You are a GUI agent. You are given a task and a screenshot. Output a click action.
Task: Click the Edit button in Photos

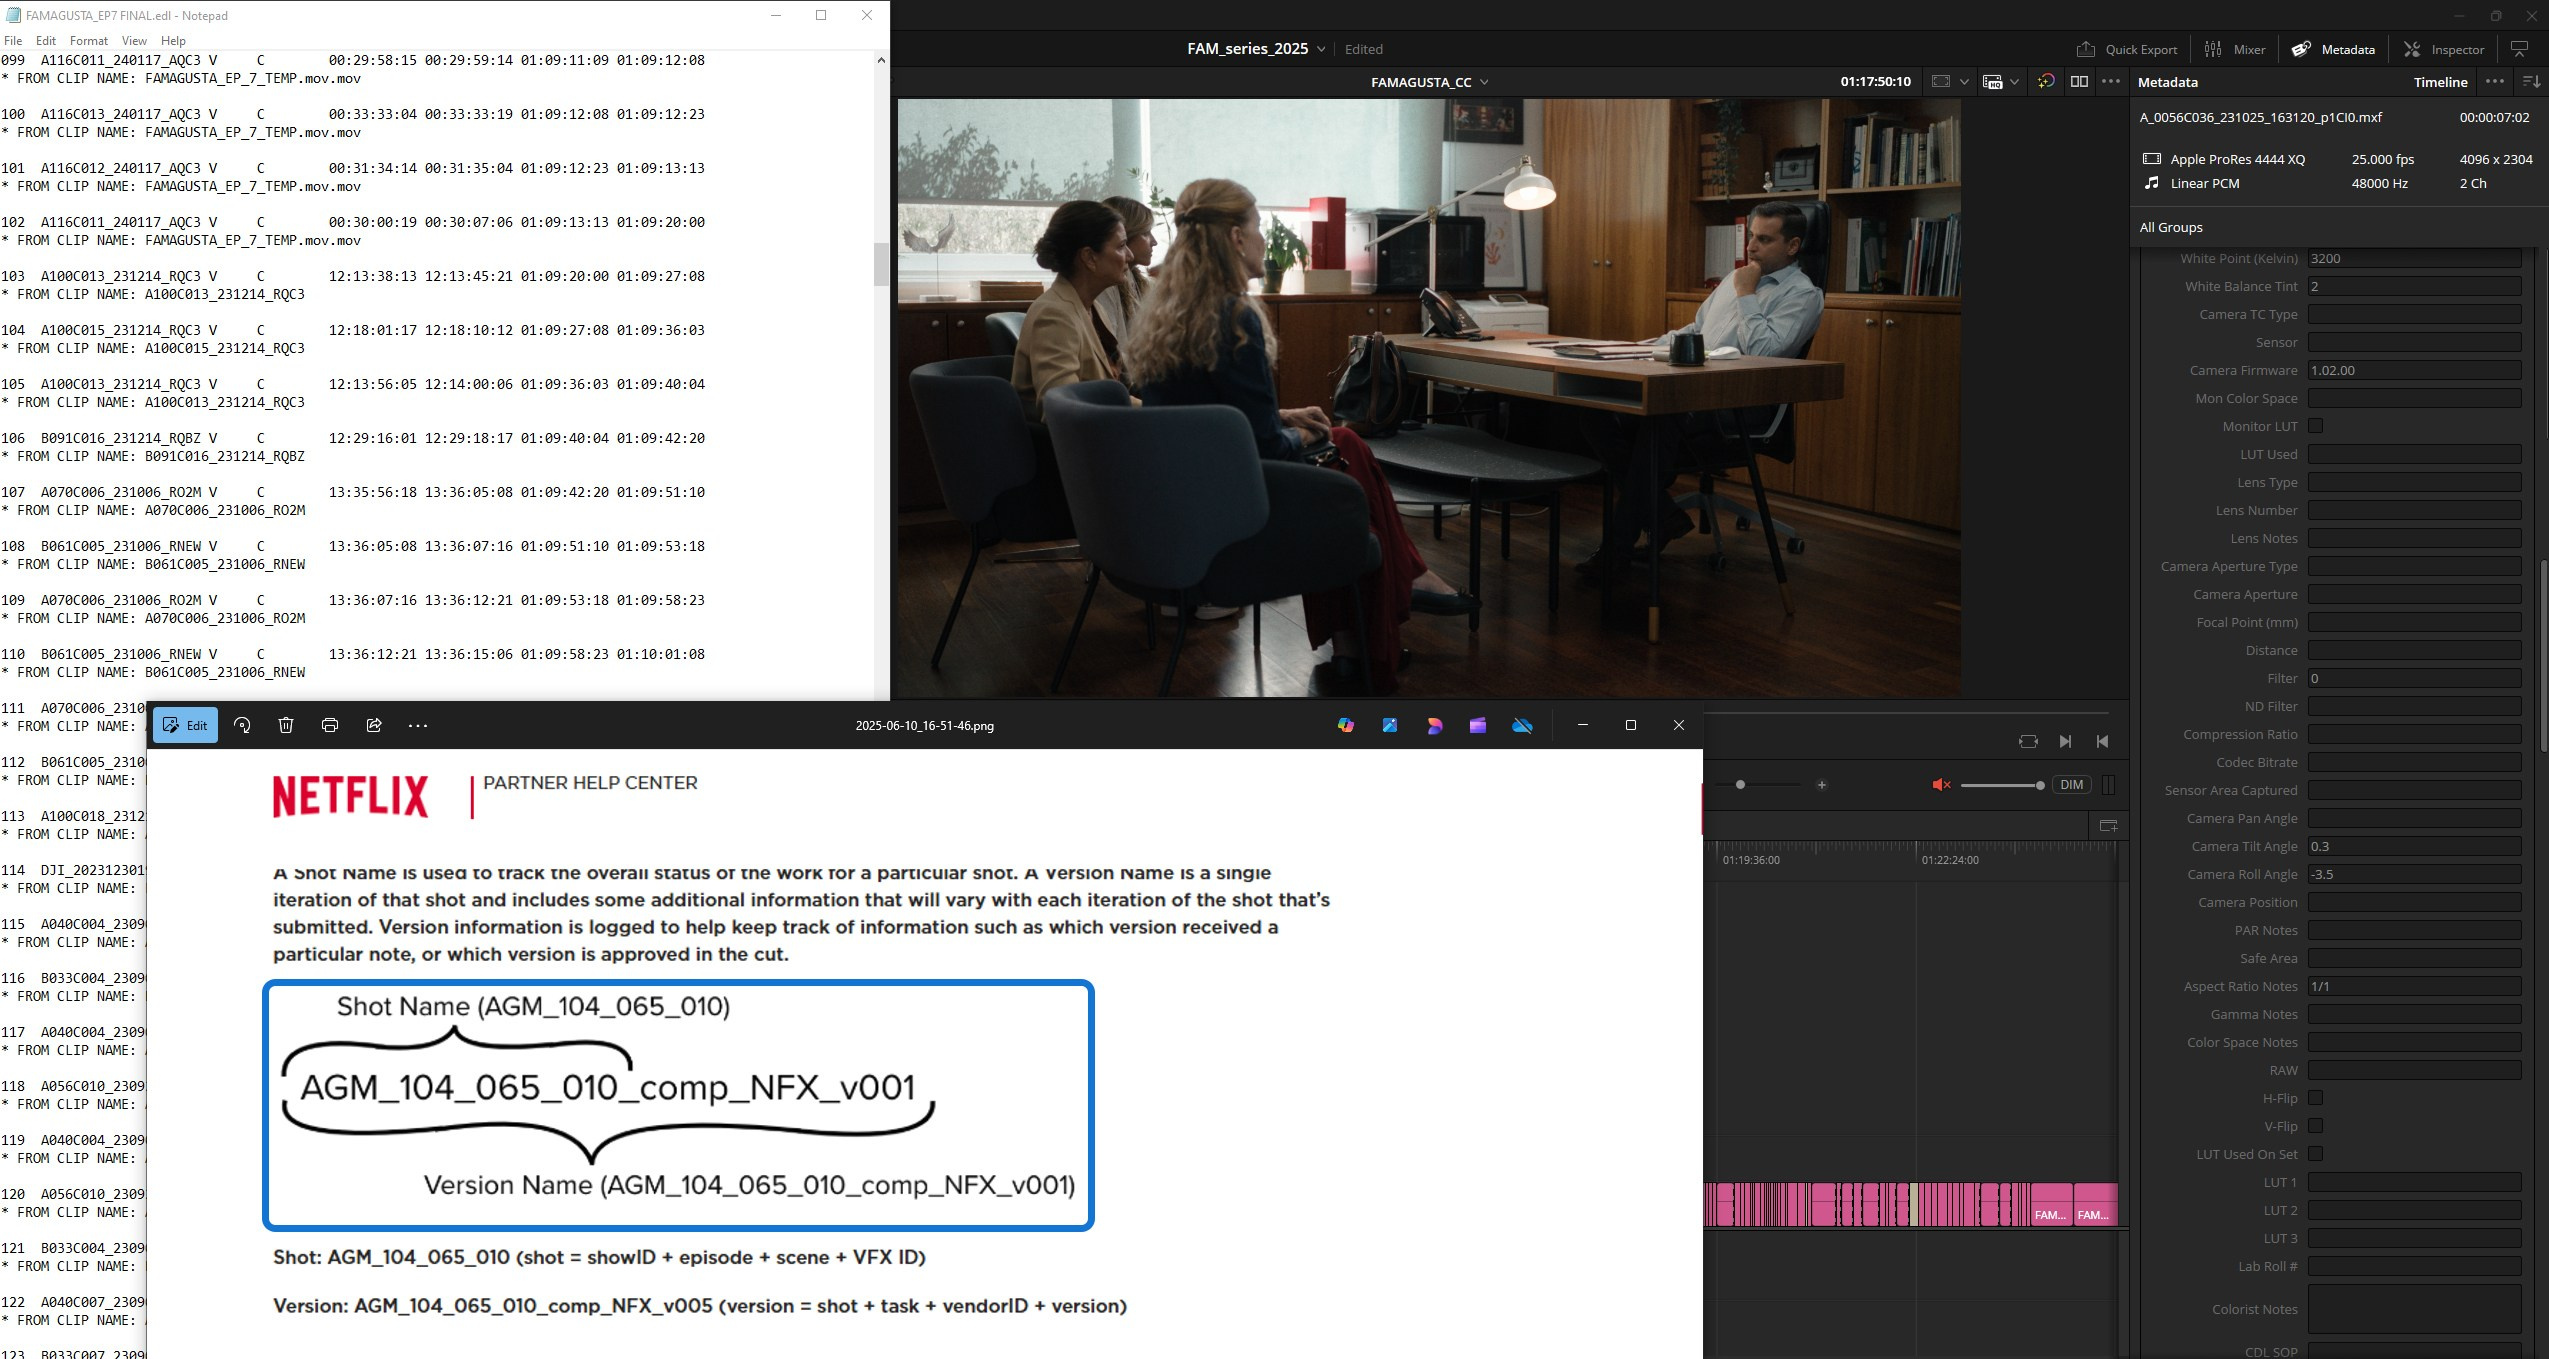[186, 725]
